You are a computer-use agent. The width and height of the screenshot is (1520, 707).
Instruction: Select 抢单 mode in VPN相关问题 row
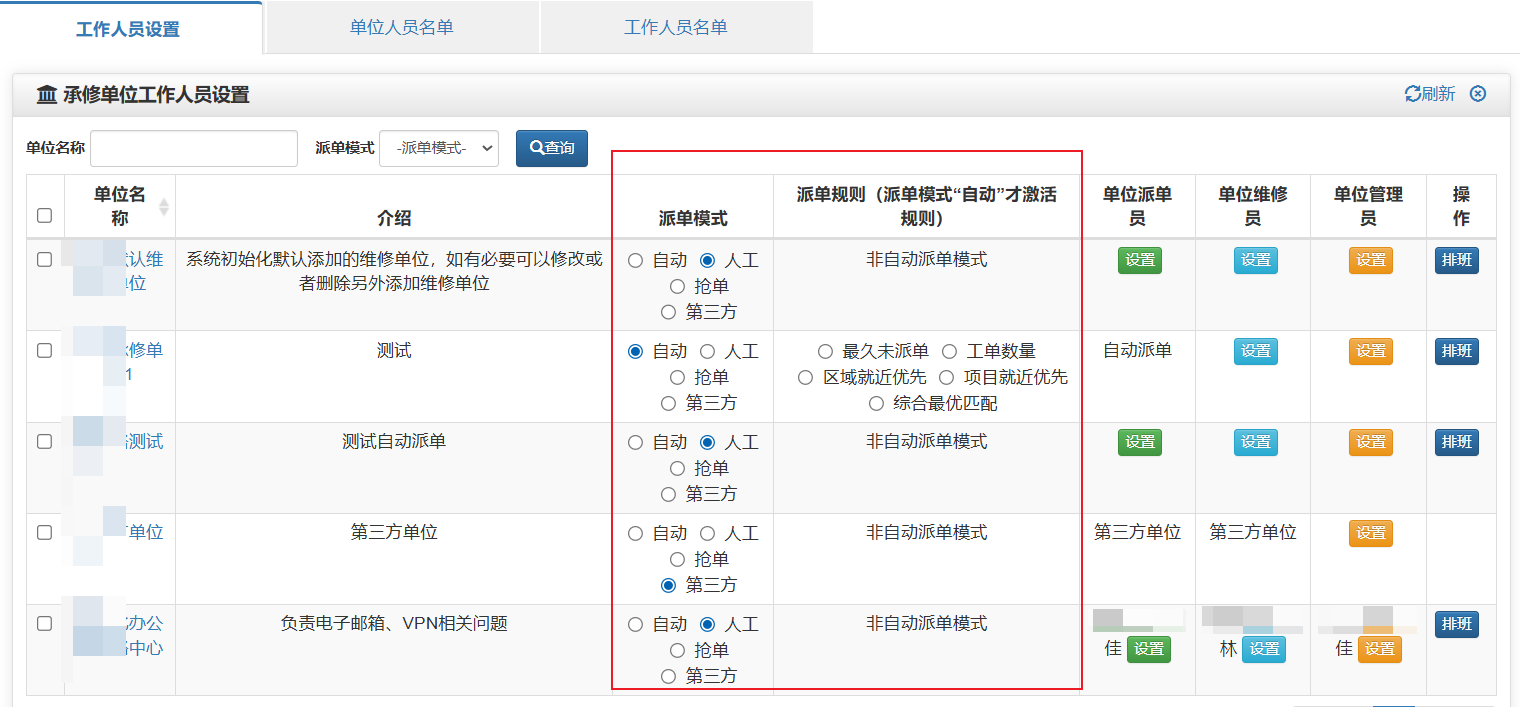[x=677, y=650]
